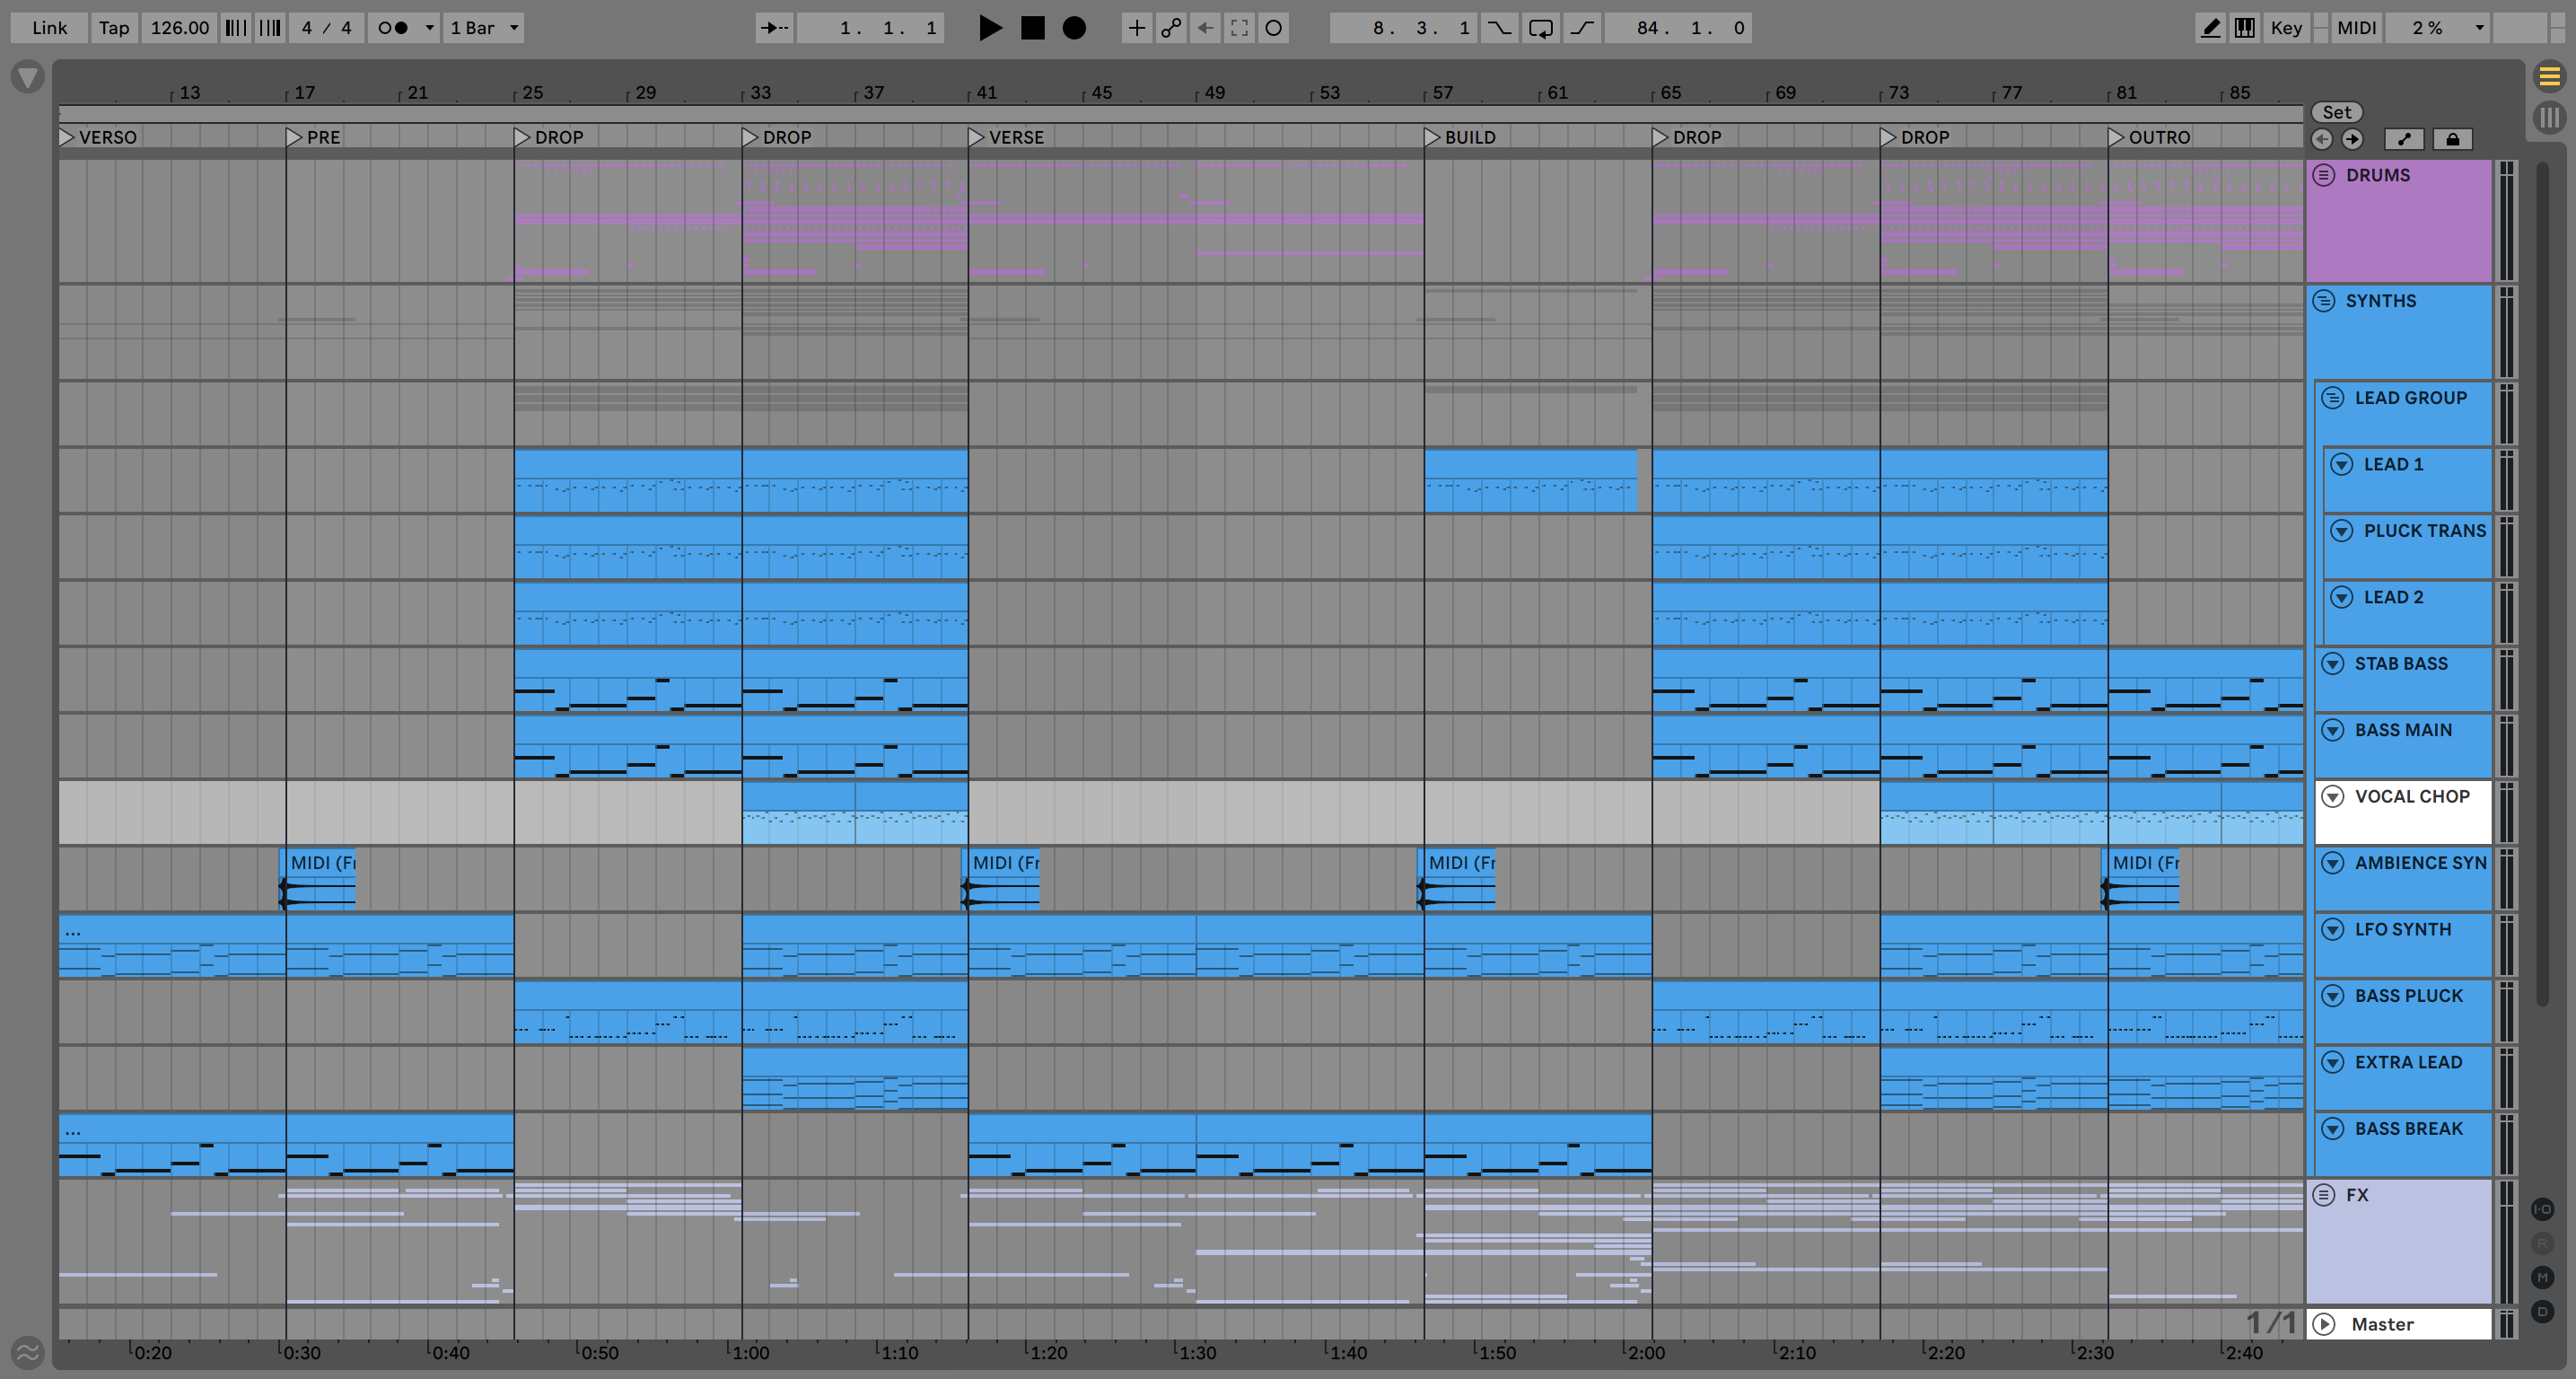Toggle the arrangement Loop switch
Viewport: 2576px width, 1379px height.
pyautogui.click(x=1540, y=28)
